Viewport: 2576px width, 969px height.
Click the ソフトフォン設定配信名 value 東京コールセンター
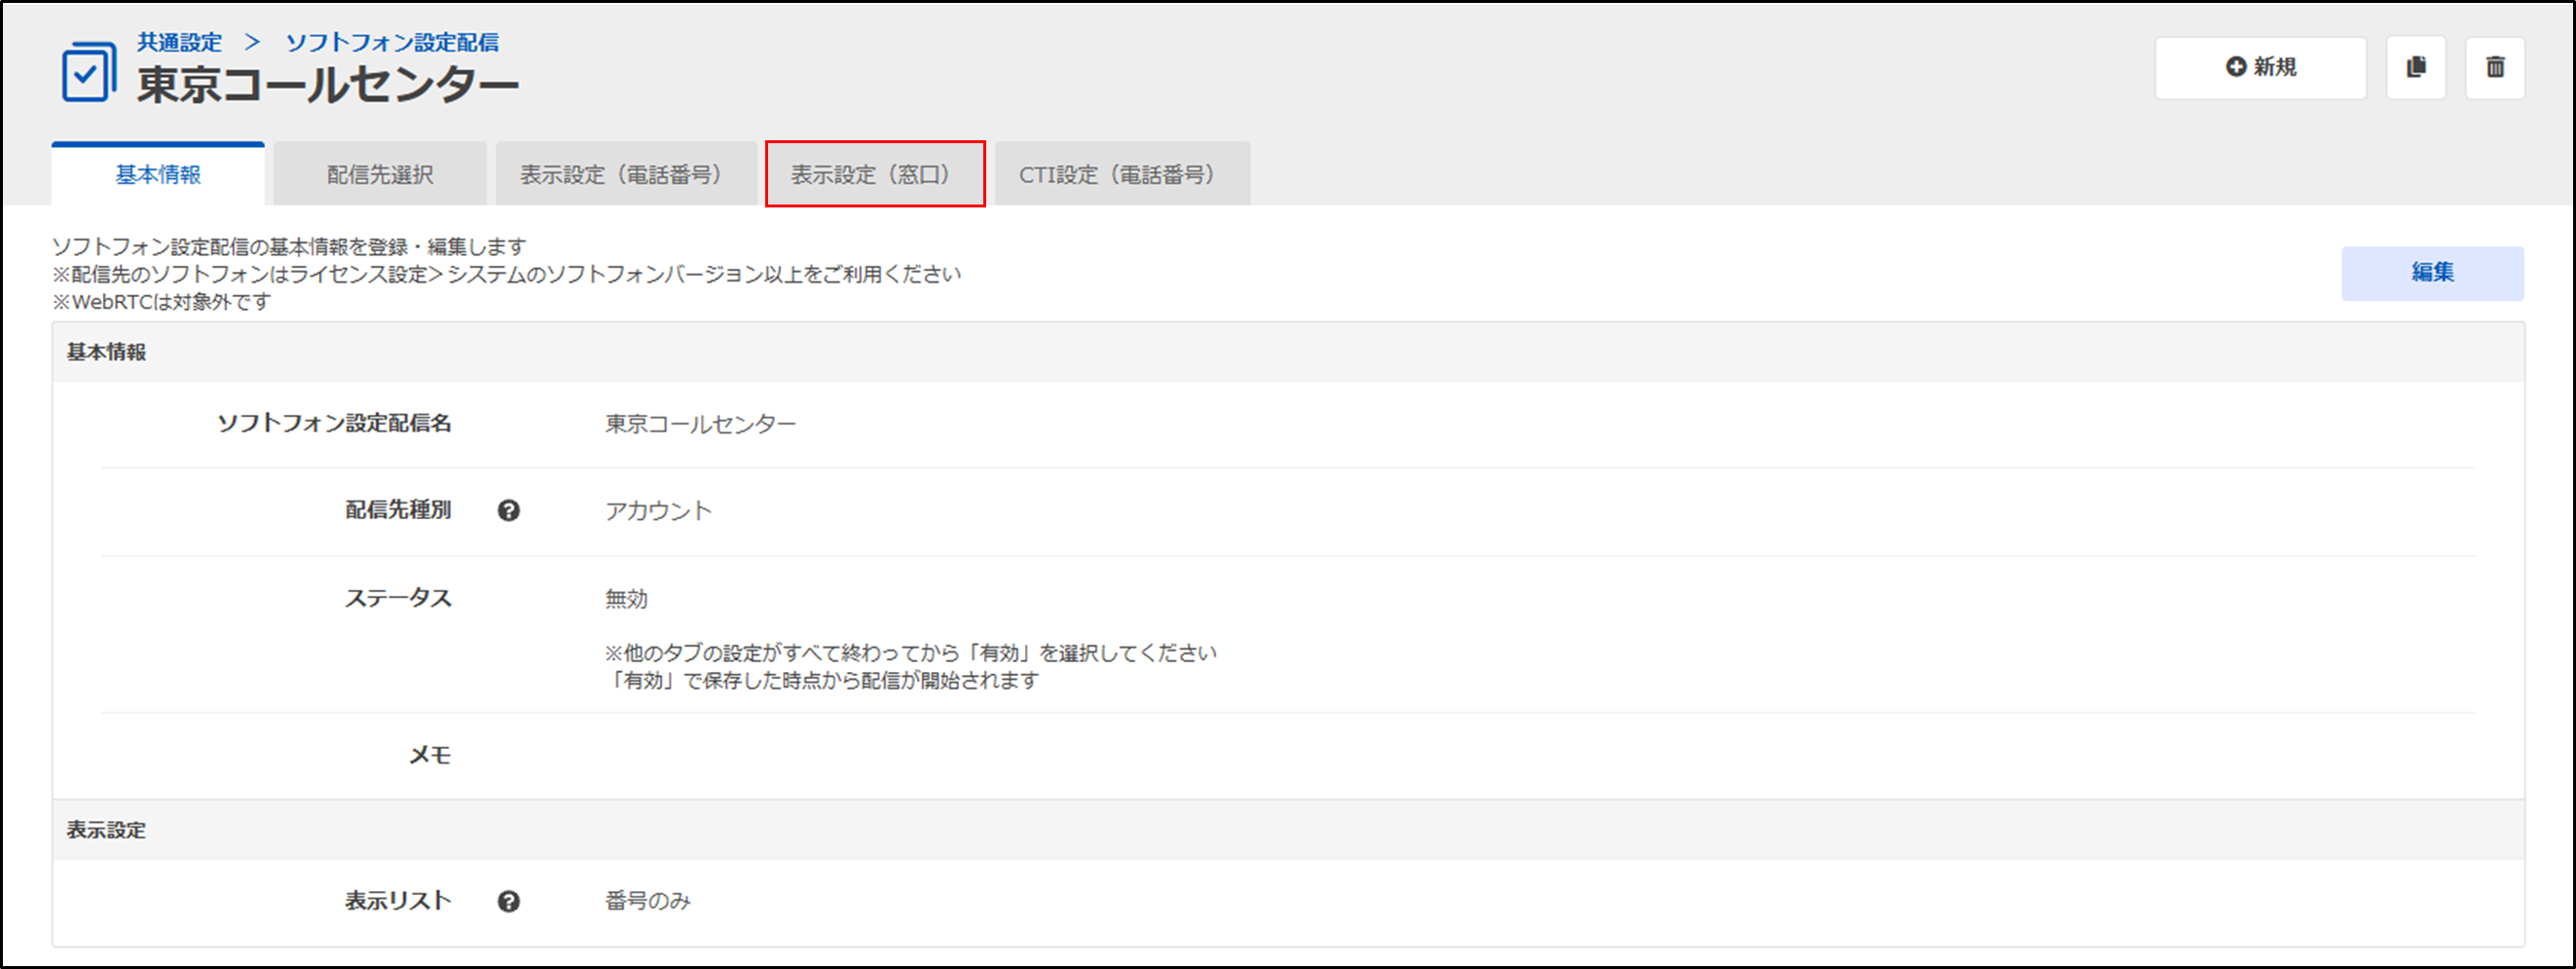pos(700,424)
